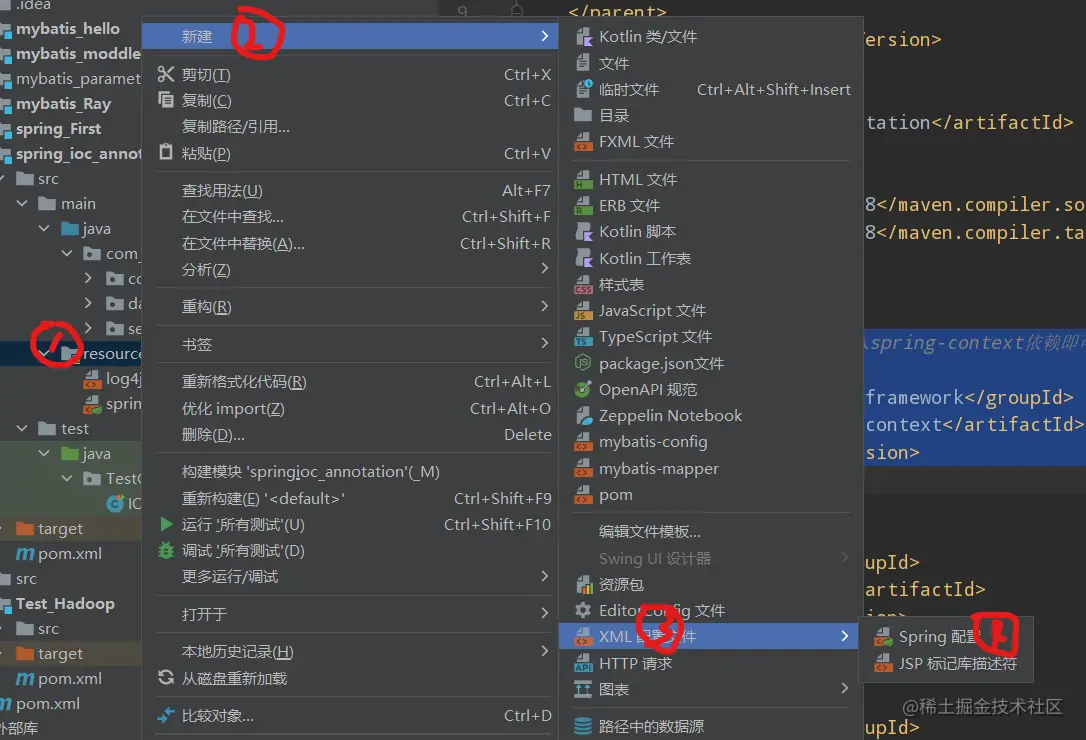Click the copy icon beside 复制

tap(166, 100)
